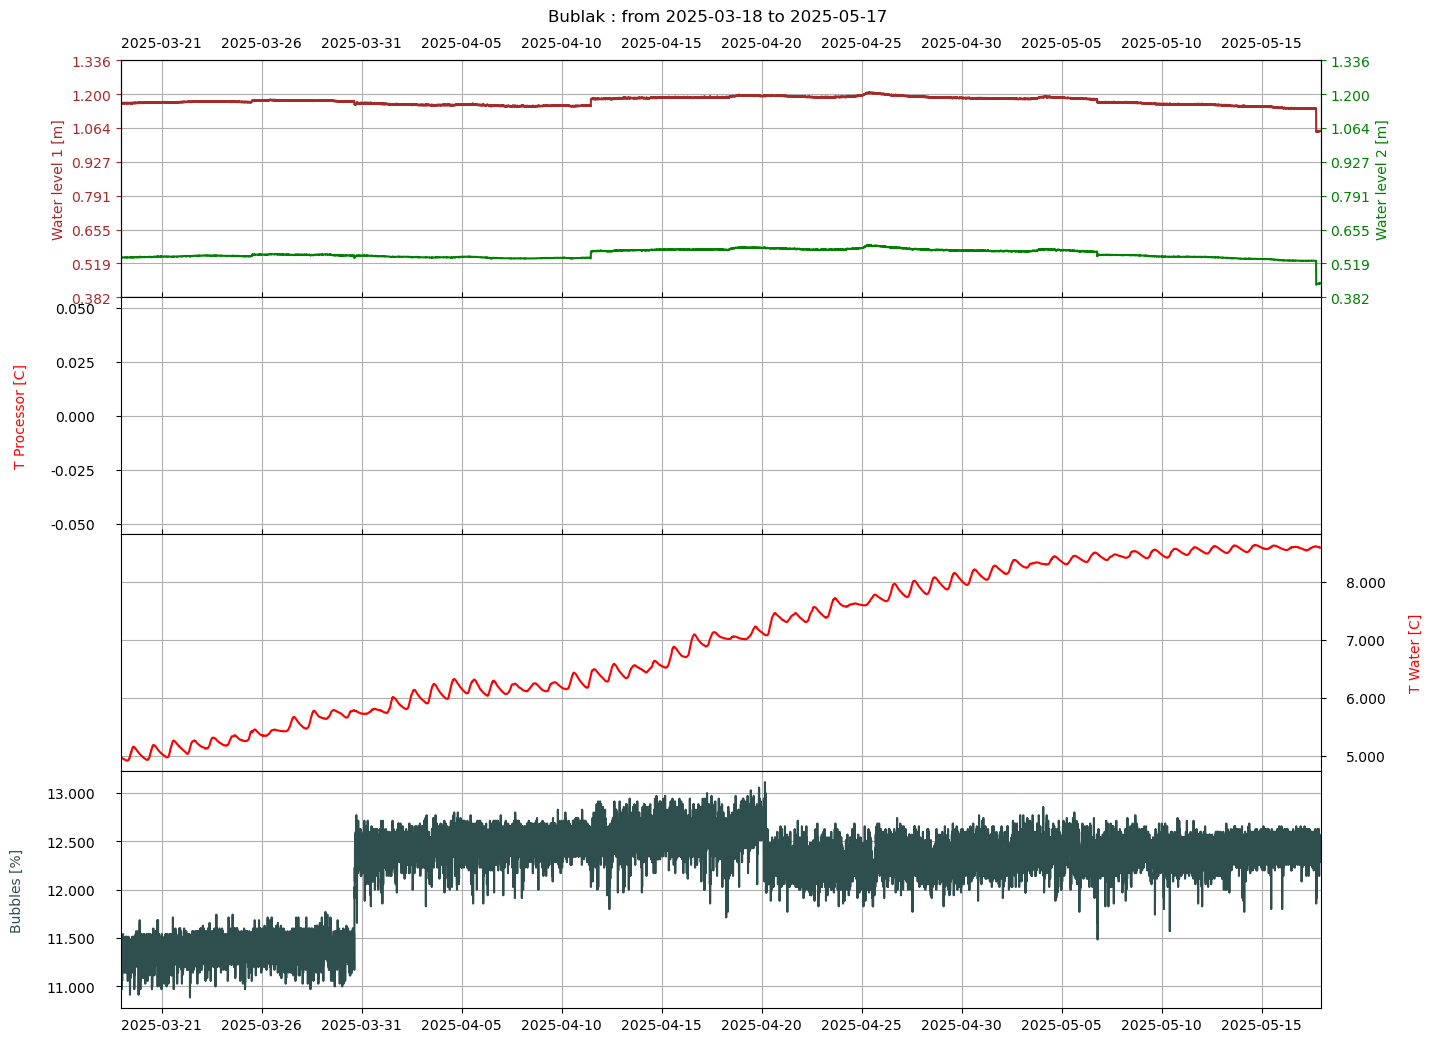Viewport: 1432px width, 1042px height.
Task: Click the 12.500 tick on Bubbles axis
Action: [71, 843]
